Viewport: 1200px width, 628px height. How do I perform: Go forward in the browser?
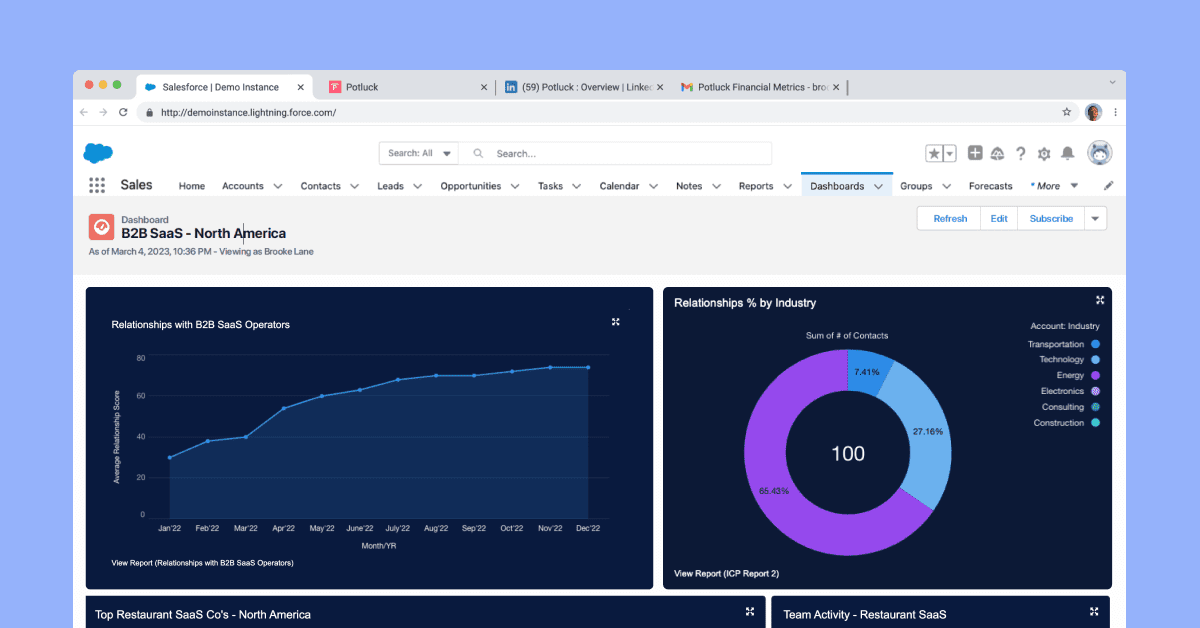click(x=103, y=112)
